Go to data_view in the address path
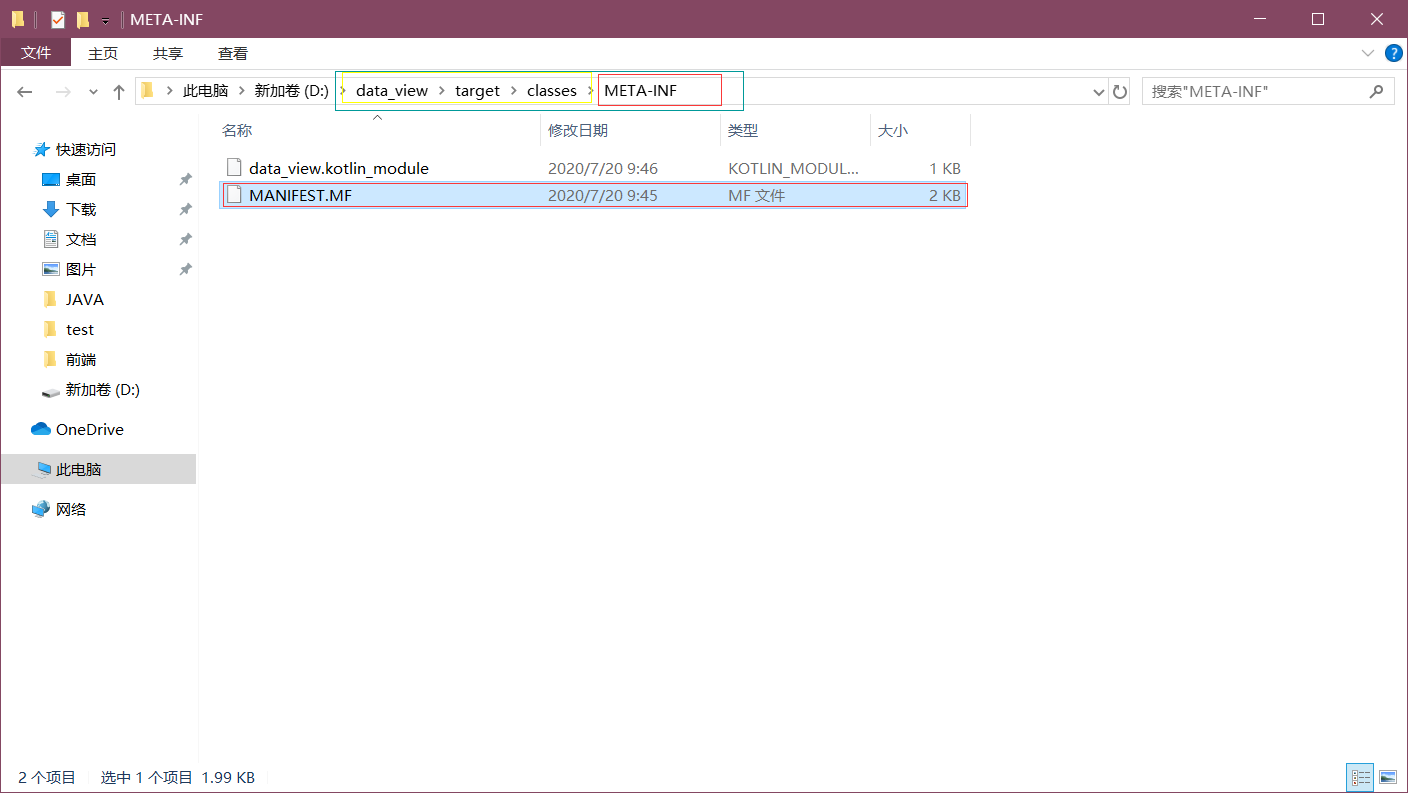Viewport: 1408px width, 793px height. [x=392, y=91]
